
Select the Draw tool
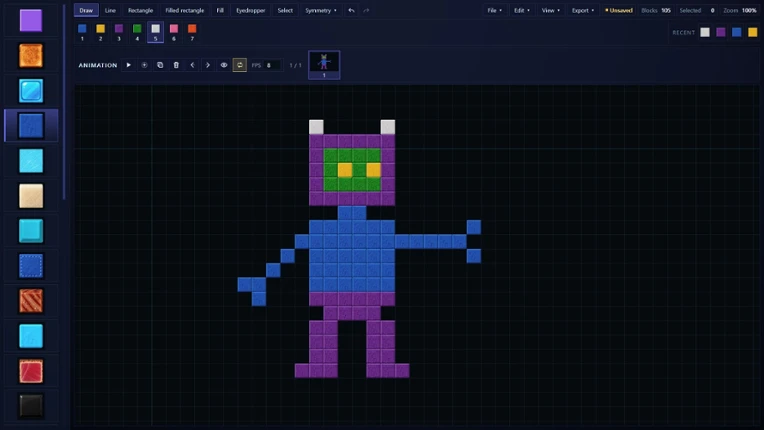click(x=86, y=10)
